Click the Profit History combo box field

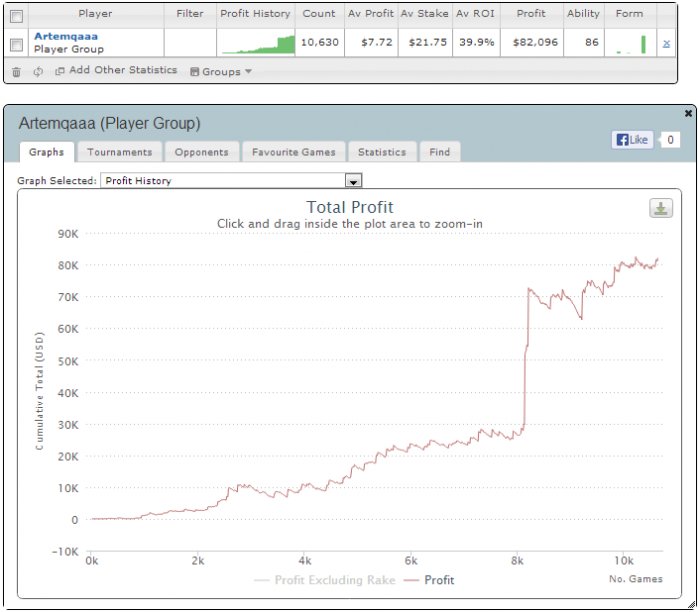pos(231,181)
